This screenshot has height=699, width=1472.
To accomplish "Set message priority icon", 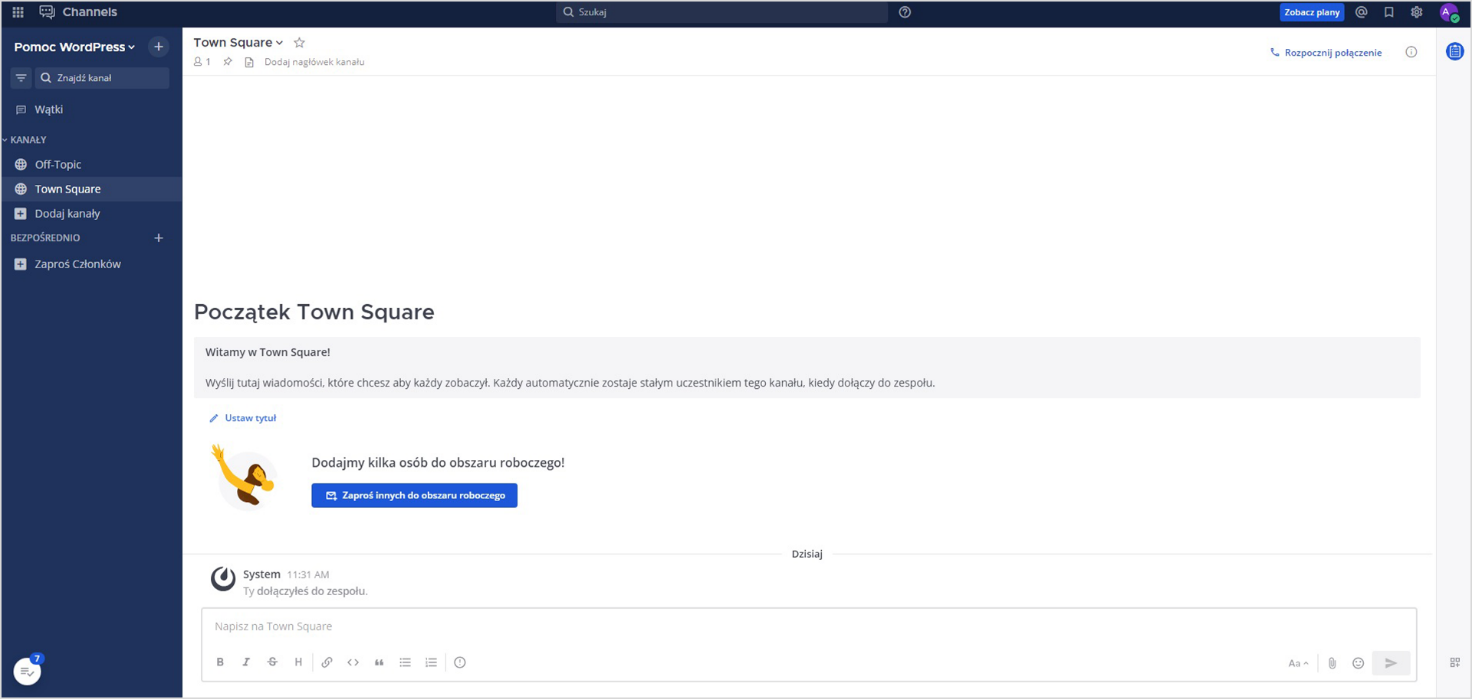I will pyautogui.click(x=460, y=662).
